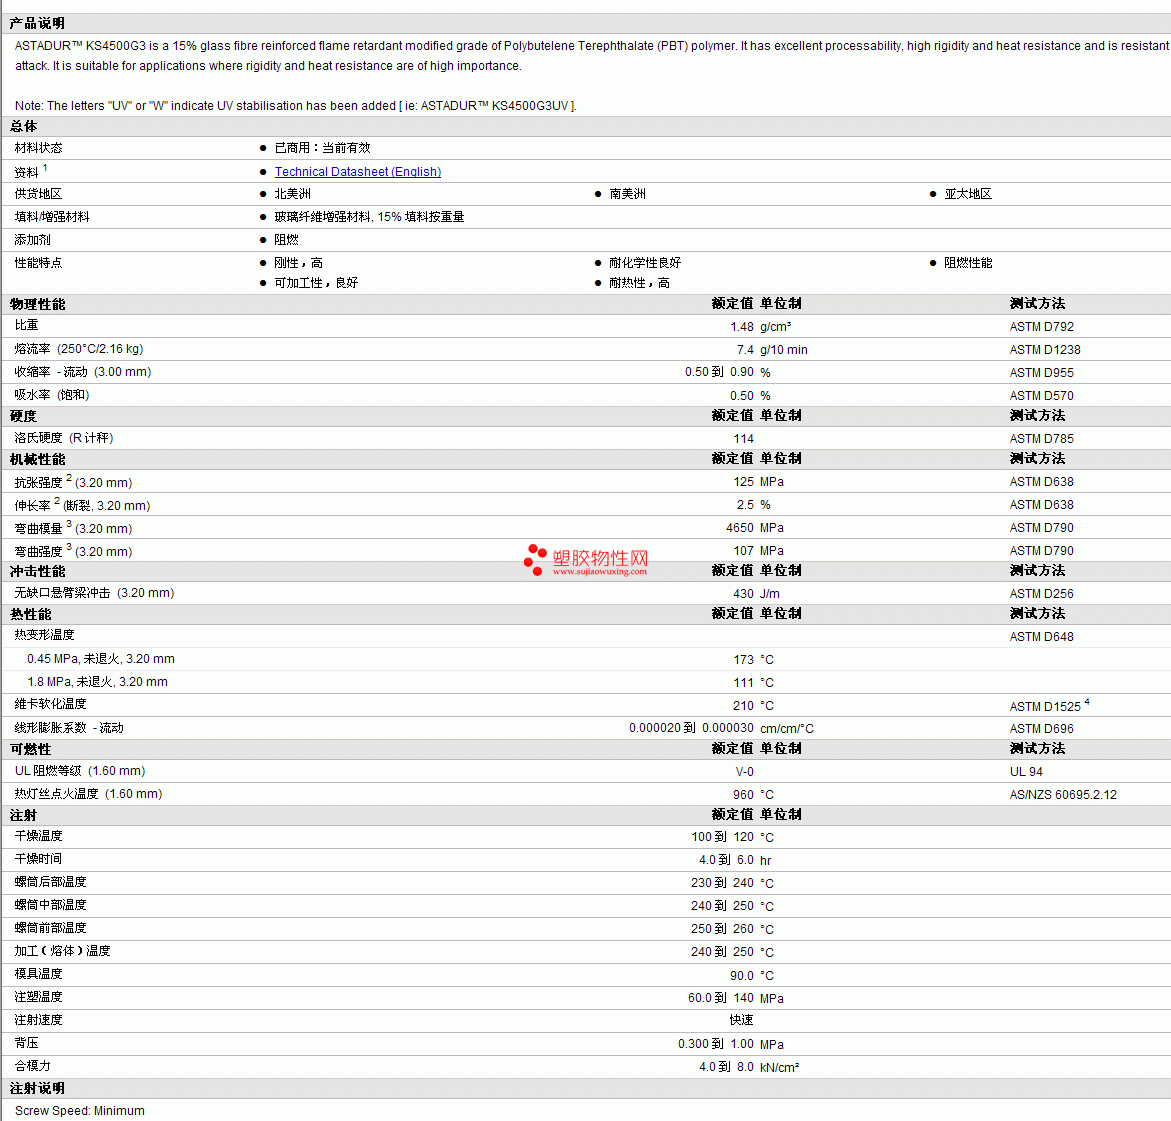
Task: Select the 125 MPa tensile strength value
Action: coord(759,482)
